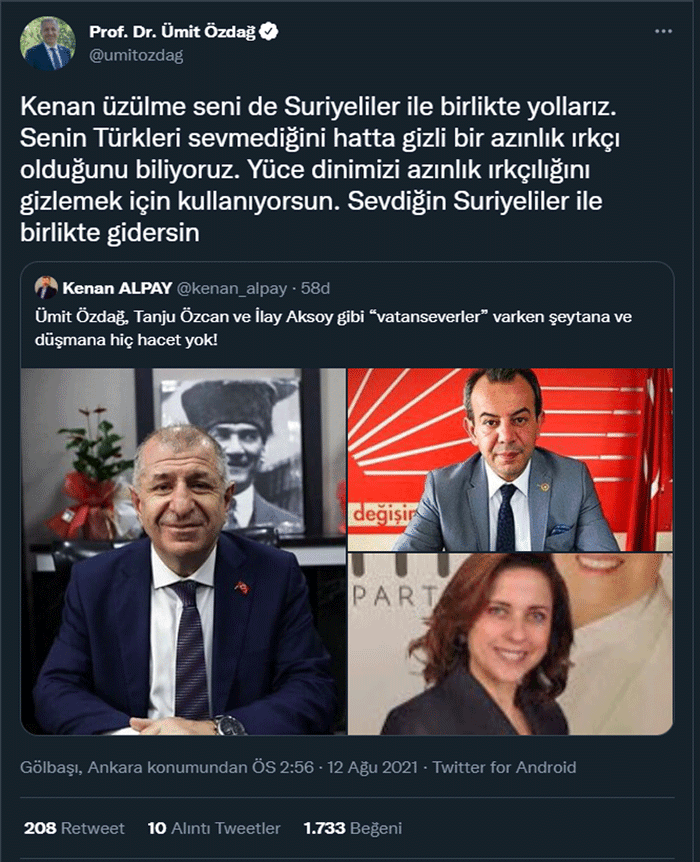The height and width of the screenshot is (862, 700).
Task: Open the top-right photo with red background
Action: (510, 460)
